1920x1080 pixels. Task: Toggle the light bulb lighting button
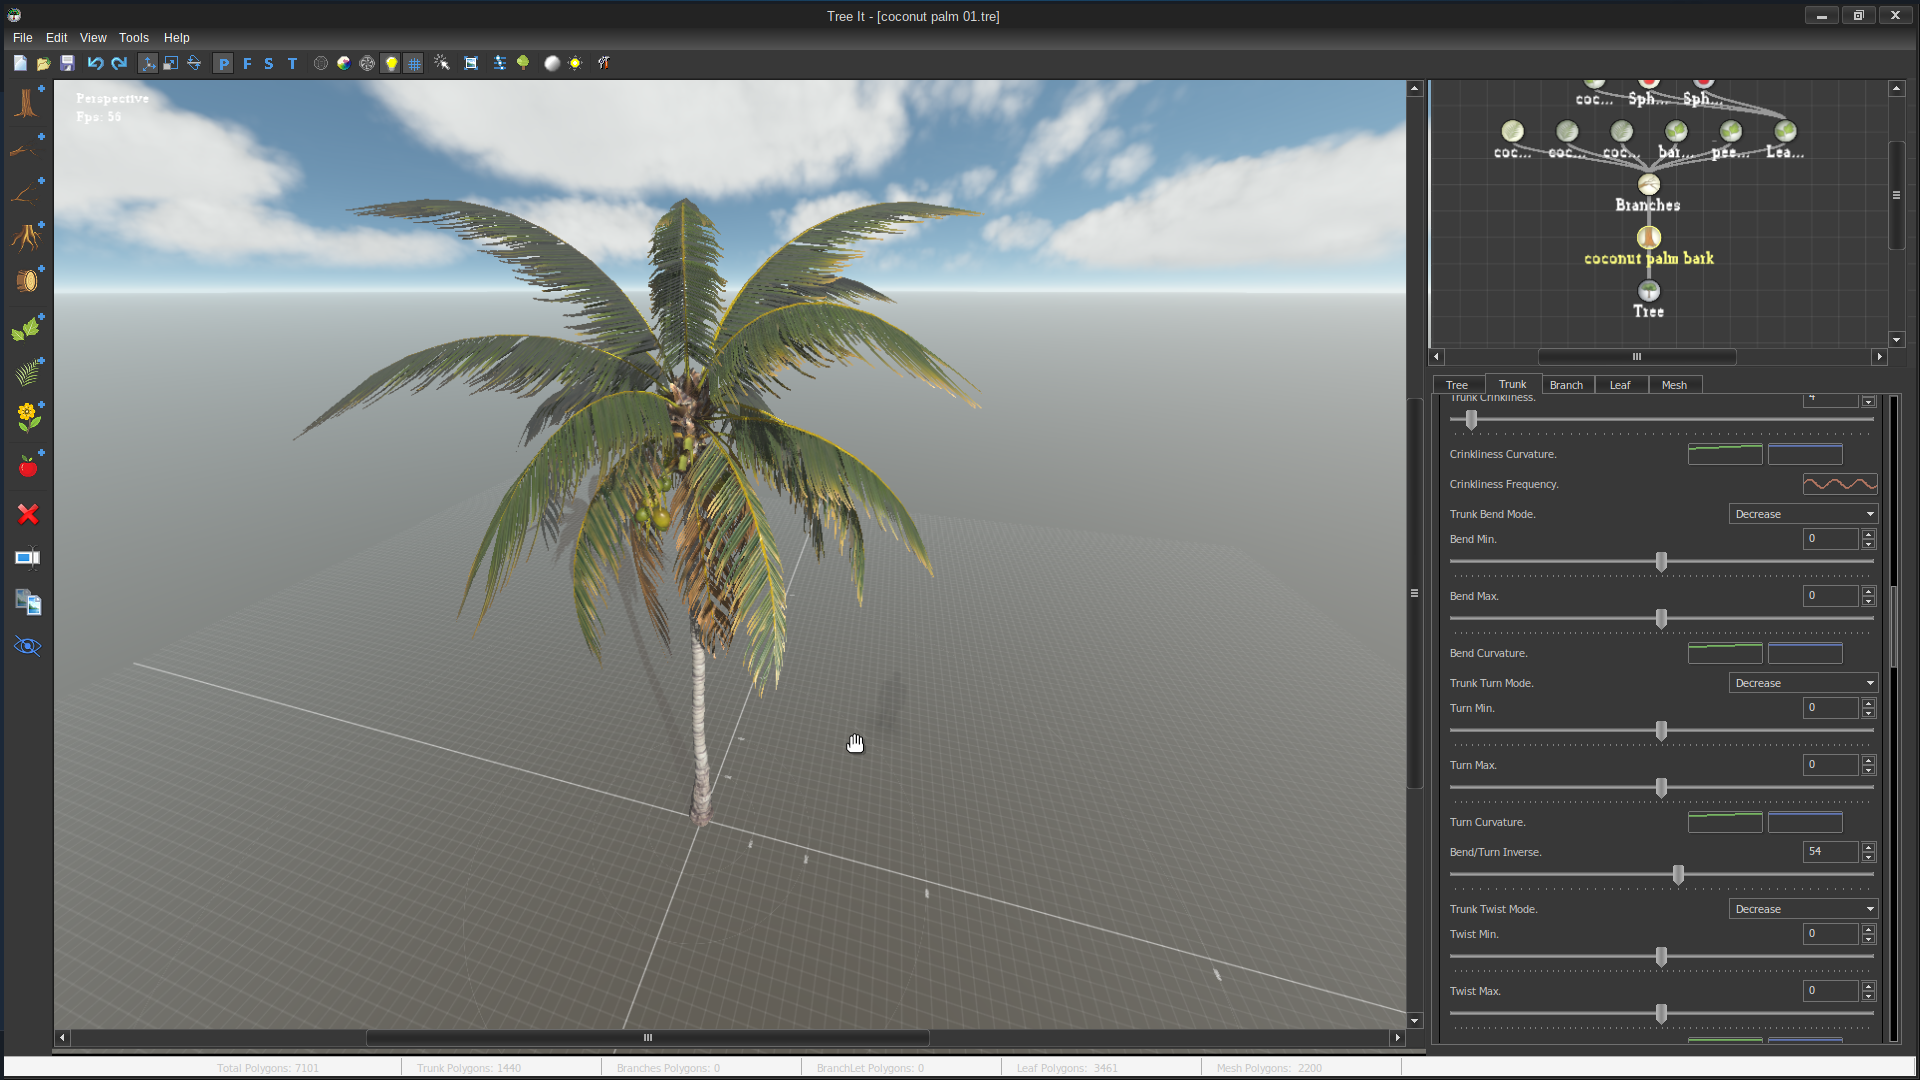pos(391,63)
